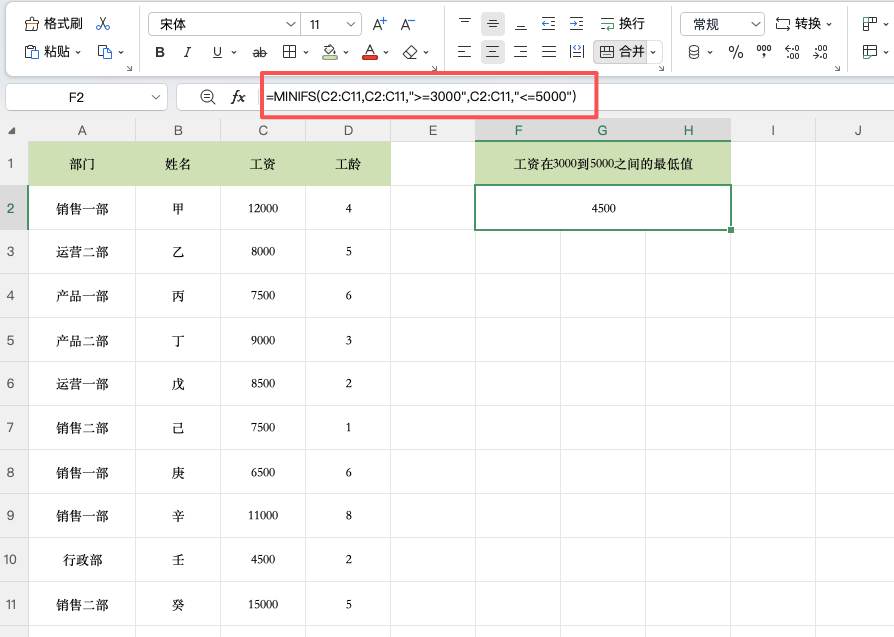Click the Fill color bucket icon

coord(330,52)
